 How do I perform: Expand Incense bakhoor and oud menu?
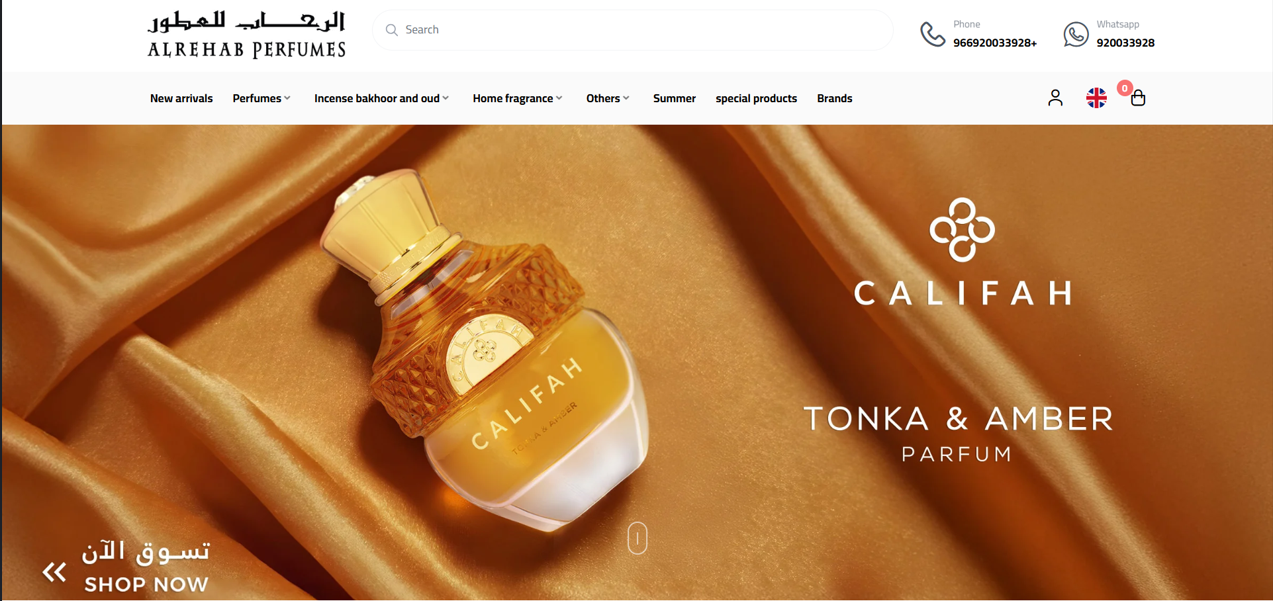(382, 98)
